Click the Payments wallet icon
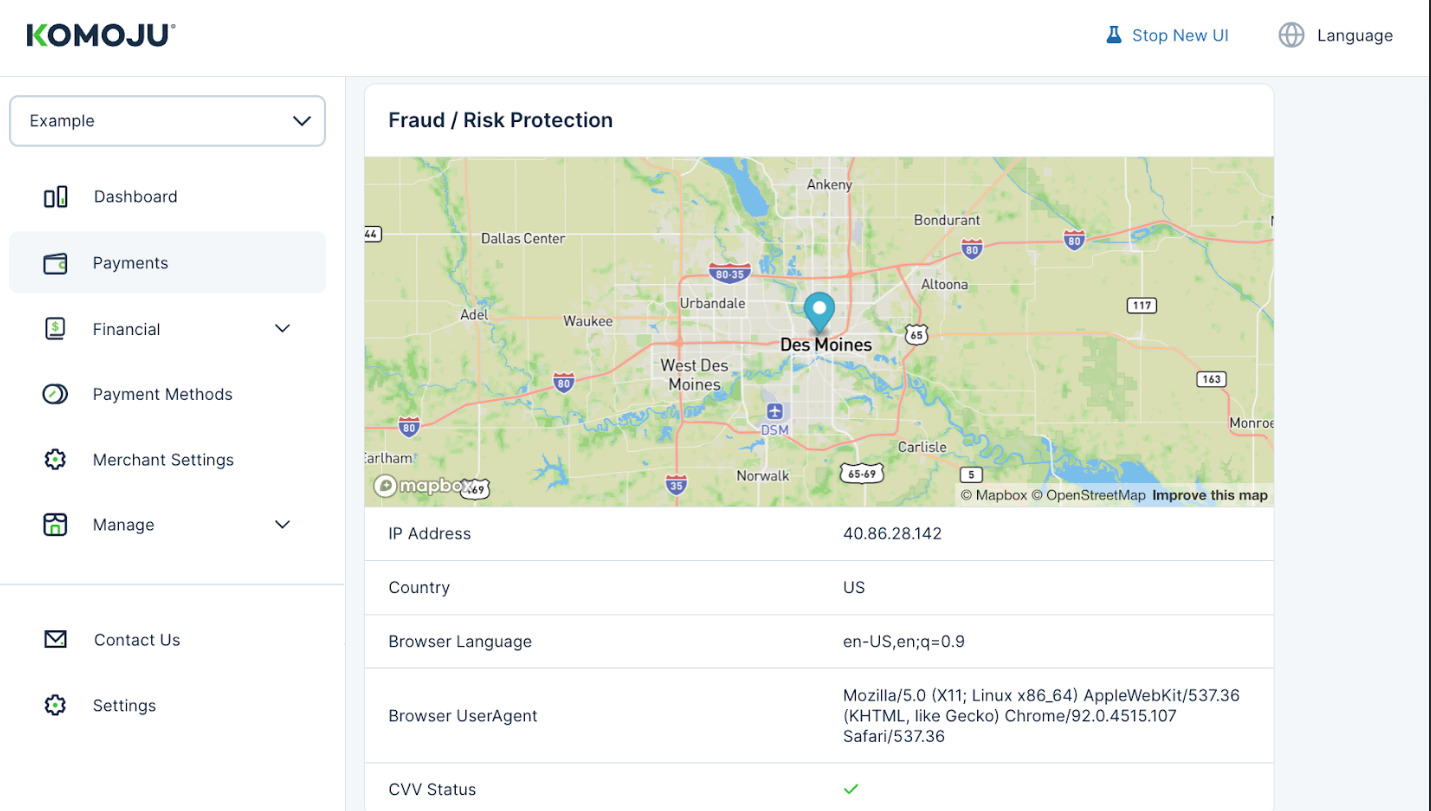Viewport: 1431px width, 811px height. pyautogui.click(x=55, y=264)
